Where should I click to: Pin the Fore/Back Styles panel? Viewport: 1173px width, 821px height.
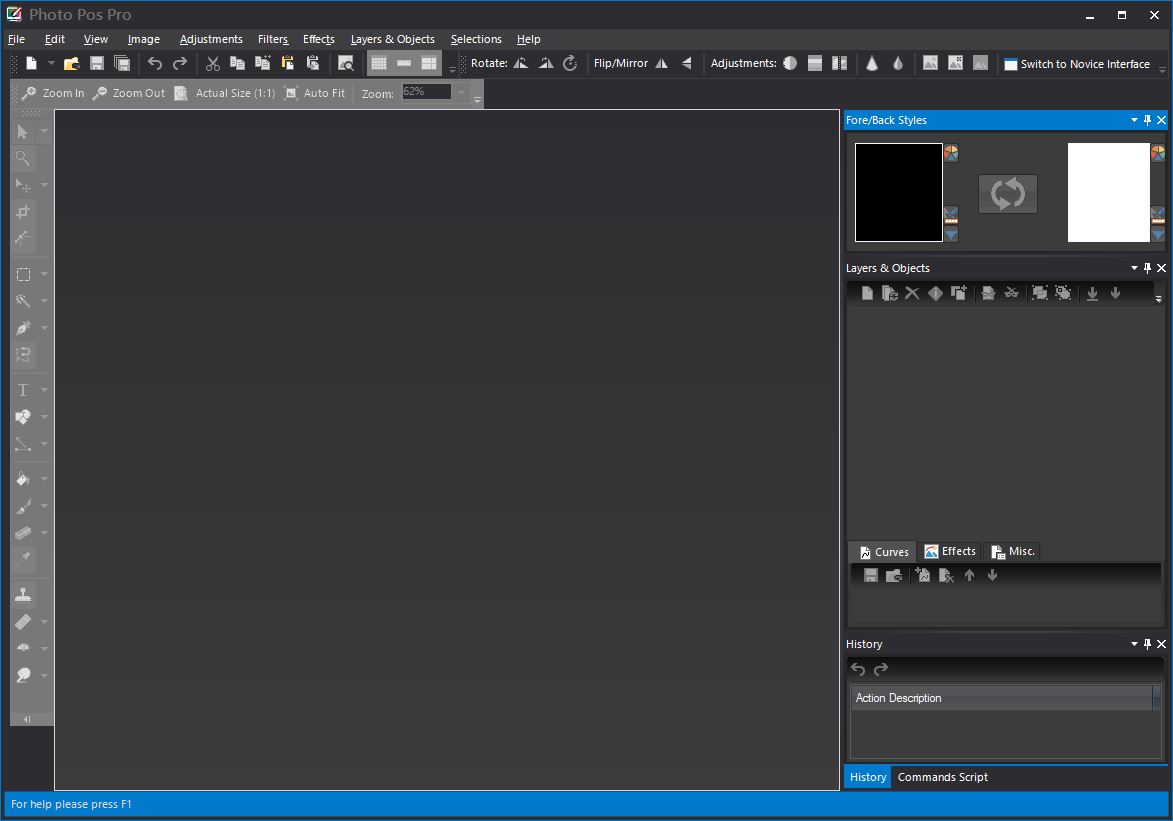click(x=1148, y=120)
